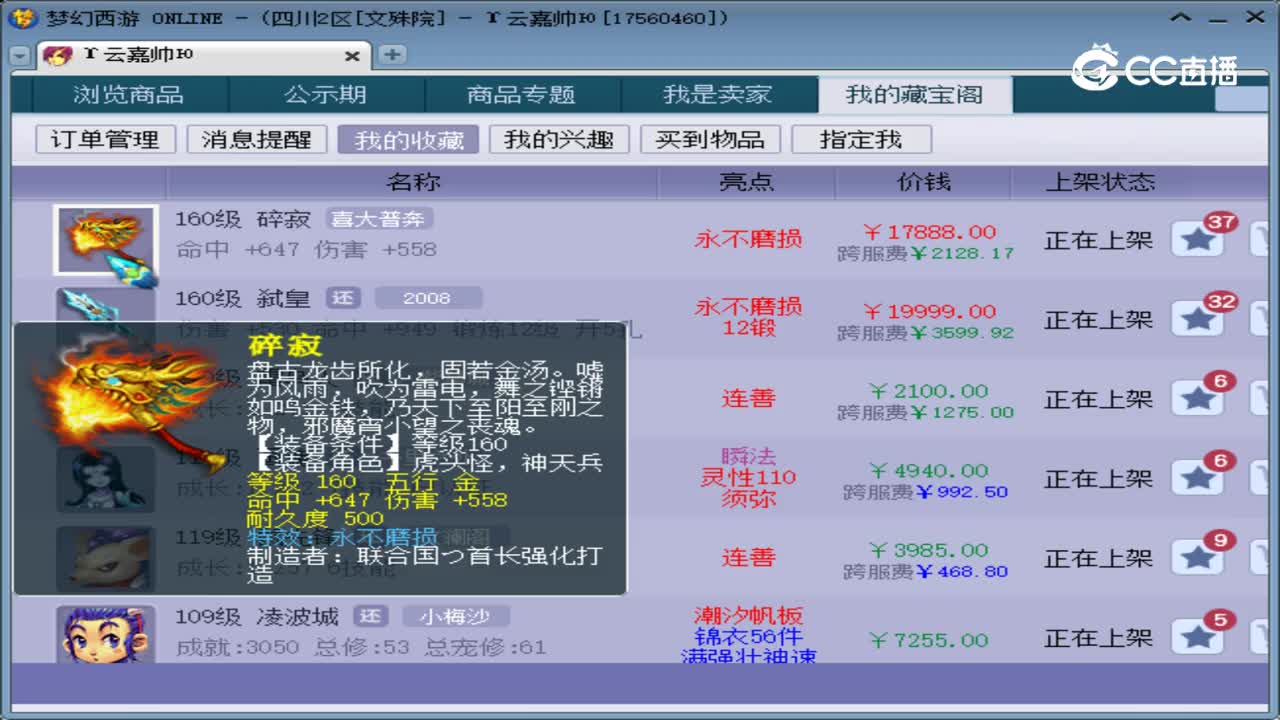Screen dimensions: 1280x720
Task: Click the 潮汐帆板 highlight text
Action: coord(748,616)
